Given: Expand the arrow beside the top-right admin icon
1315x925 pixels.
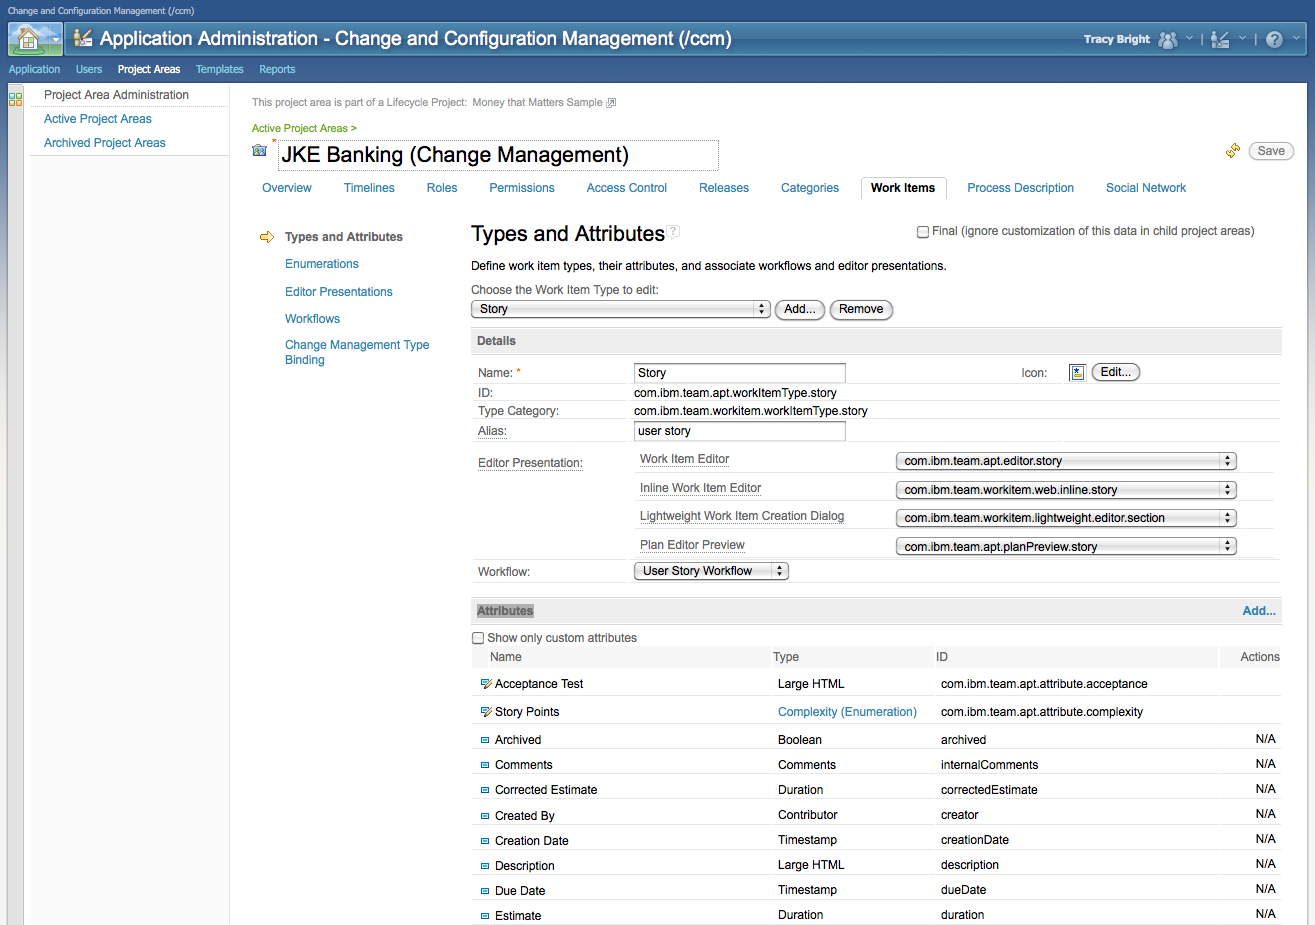Looking at the screenshot, I should (1242, 39).
